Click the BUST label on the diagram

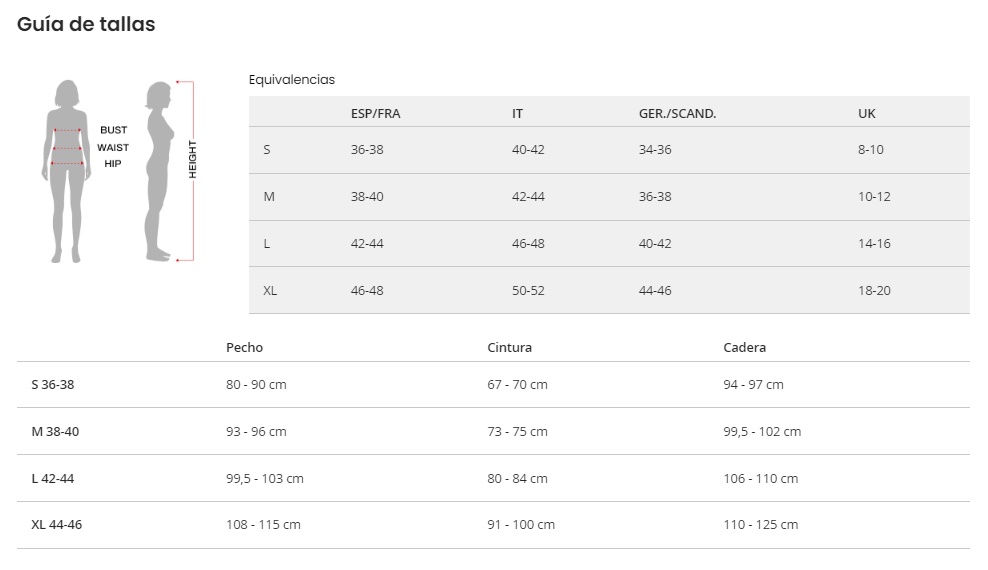(x=113, y=131)
